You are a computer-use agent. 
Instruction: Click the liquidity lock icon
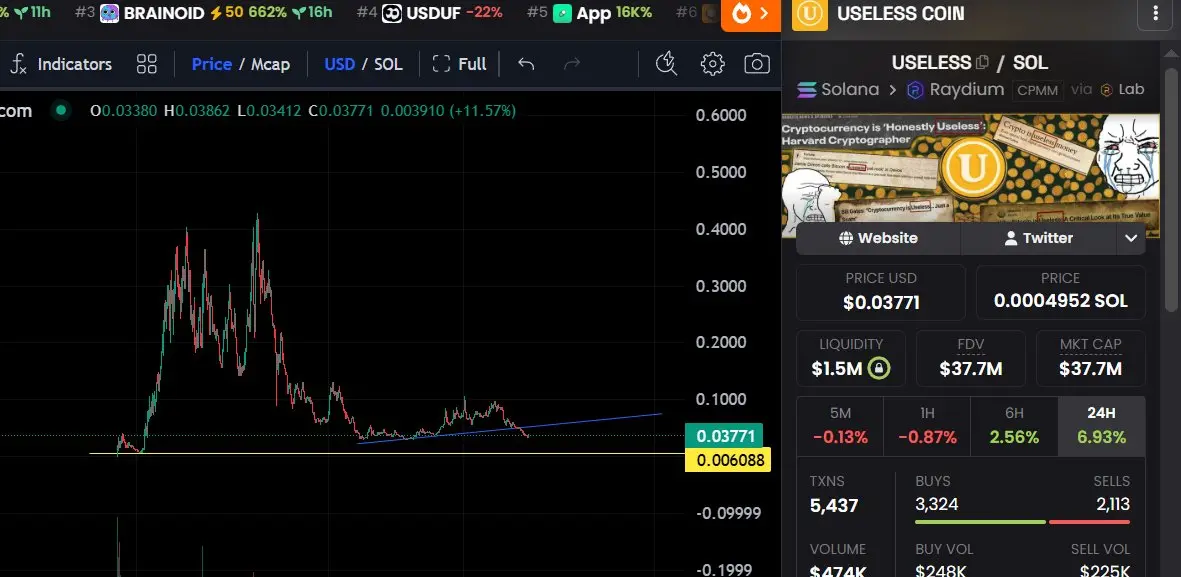point(879,368)
